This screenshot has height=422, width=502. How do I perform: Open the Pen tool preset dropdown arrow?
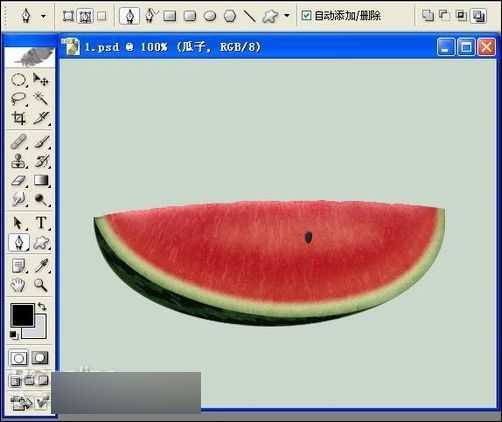tap(43, 16)
